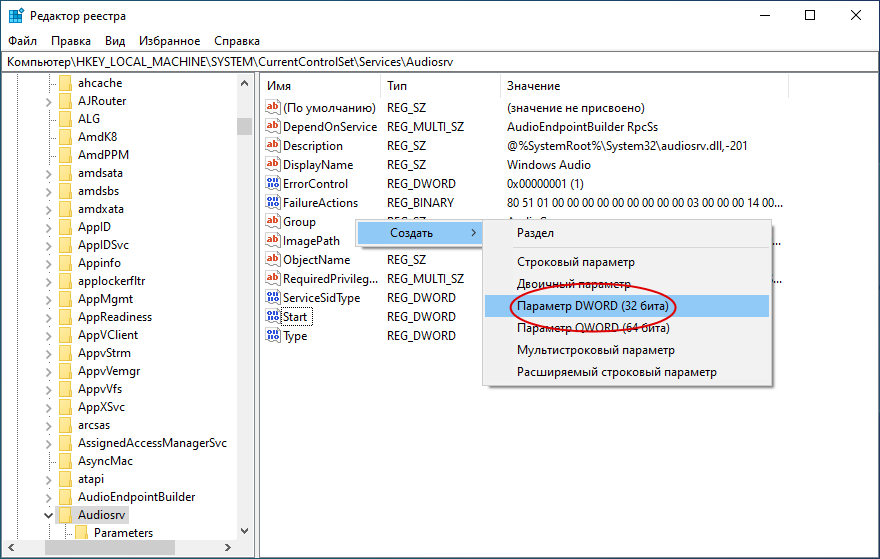Select the ServiceSidType value icon
The width and height of the screenshot is (880, 559).
click(273, 297)
